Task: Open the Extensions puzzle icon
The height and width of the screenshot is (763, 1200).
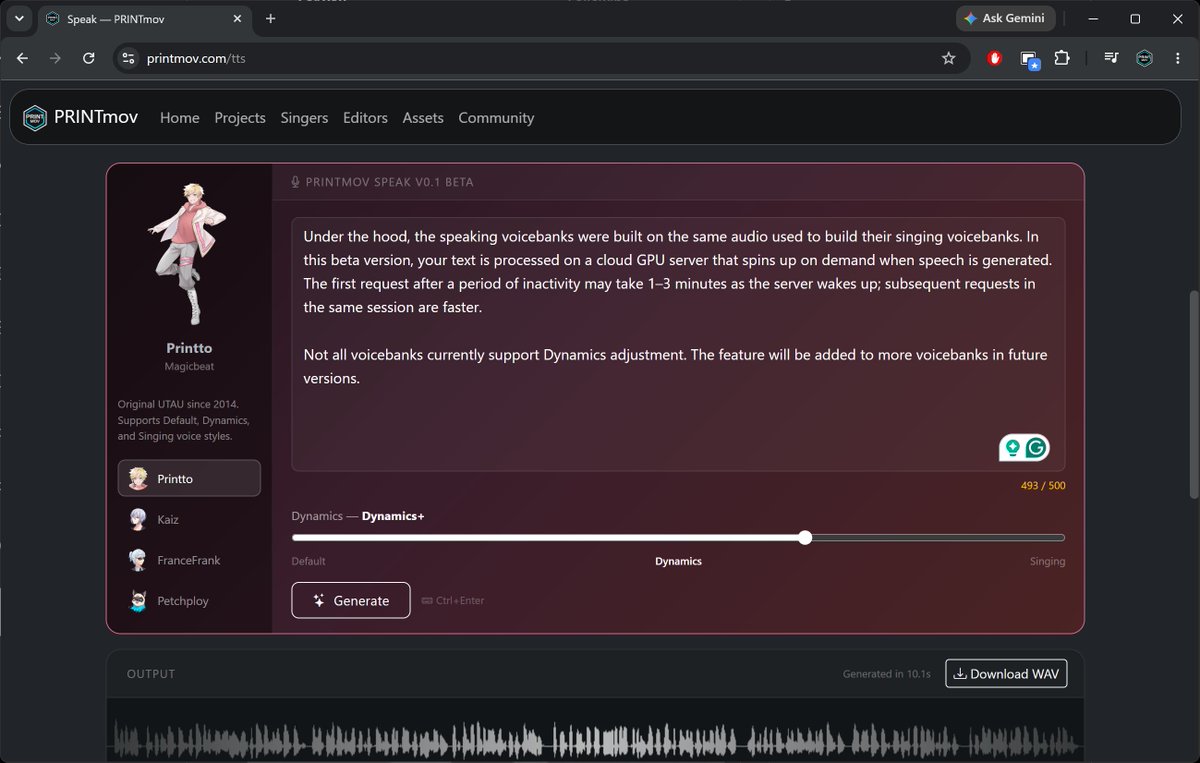Action: click(x=1062, y=58)
